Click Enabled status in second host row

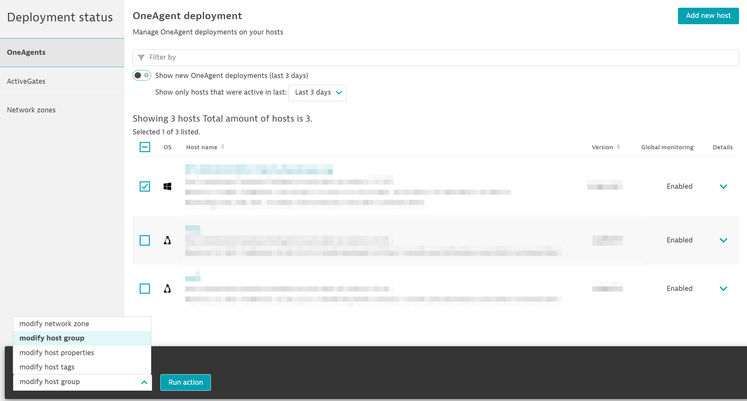pos(679,240)
